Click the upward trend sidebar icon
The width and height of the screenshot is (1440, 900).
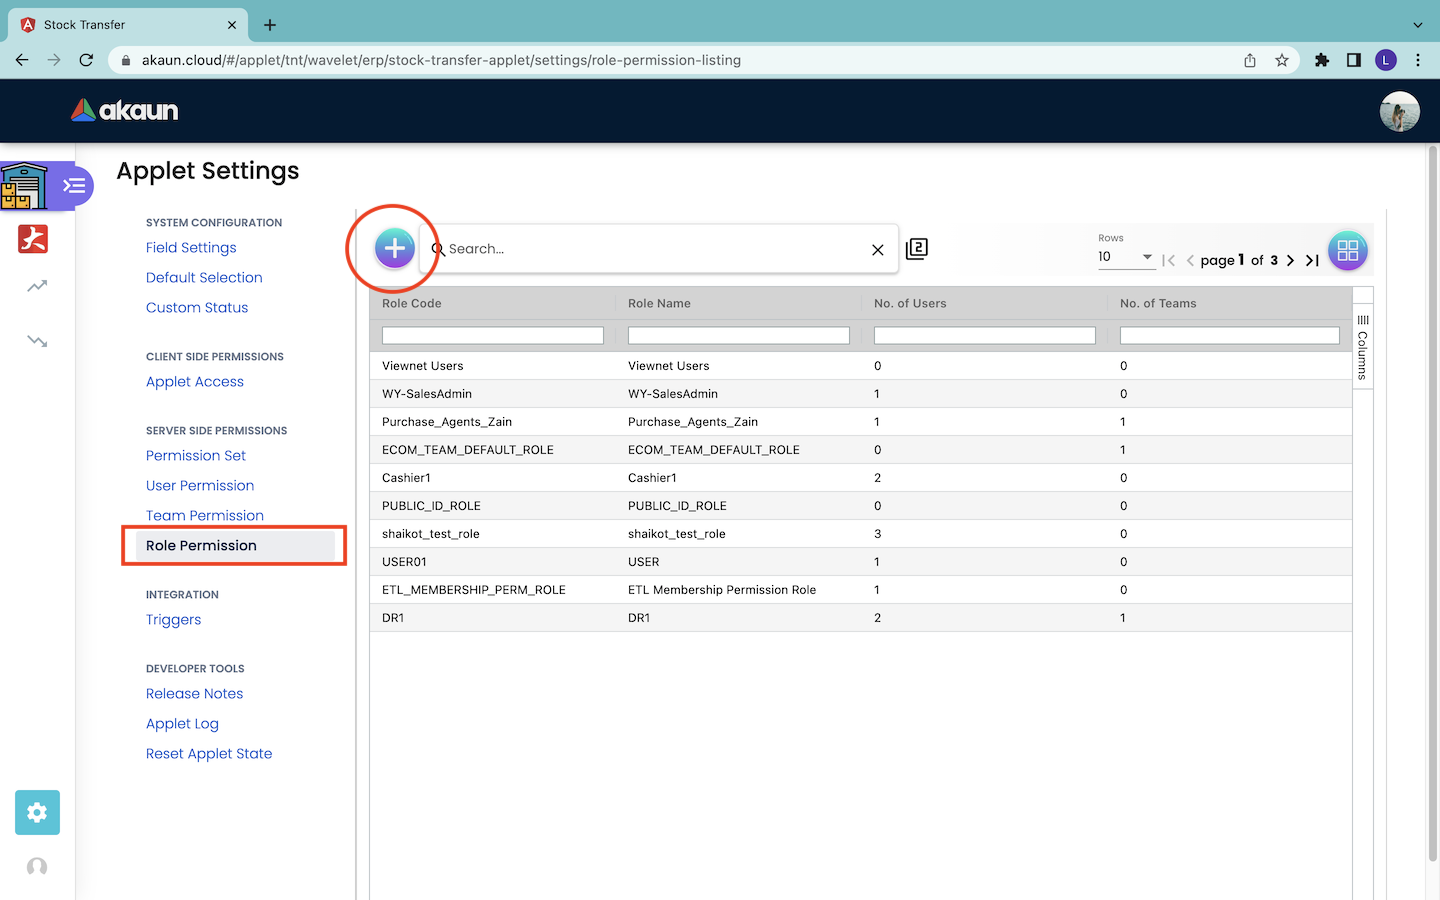pyautogui.click(x=37, y=287)
